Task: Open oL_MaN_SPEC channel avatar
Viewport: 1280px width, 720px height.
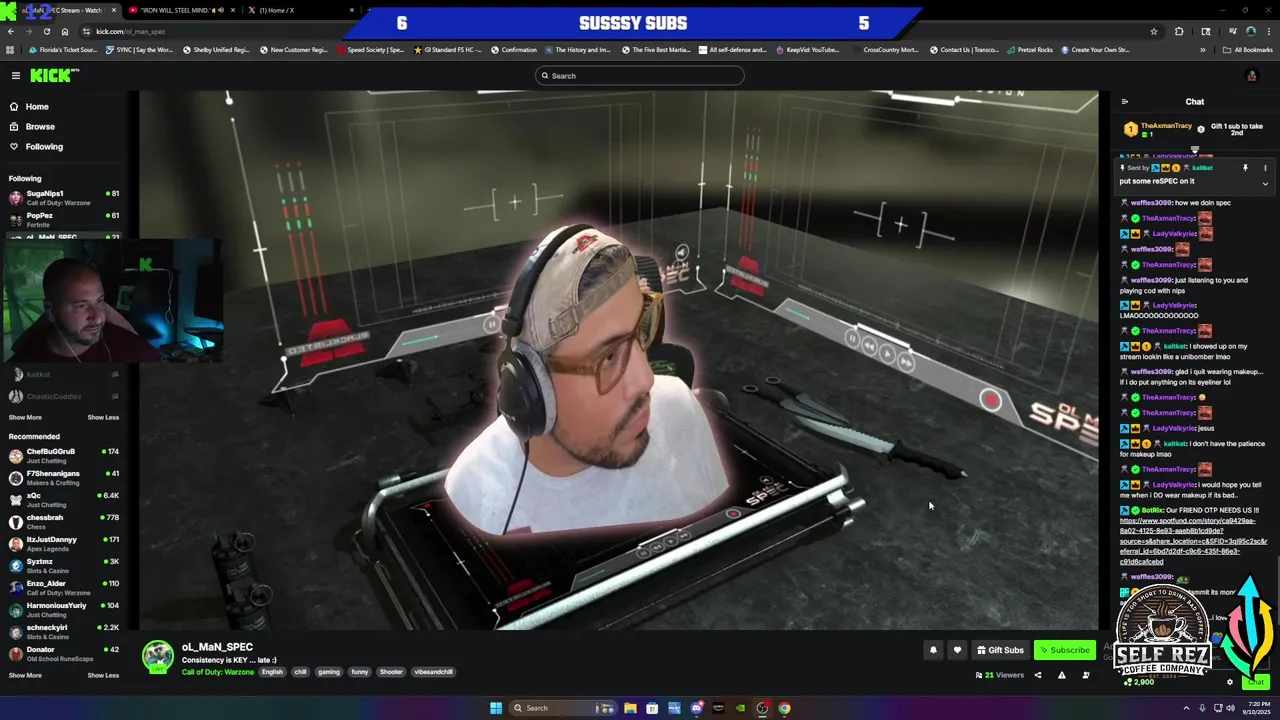Action: click(x=157, y=656)
